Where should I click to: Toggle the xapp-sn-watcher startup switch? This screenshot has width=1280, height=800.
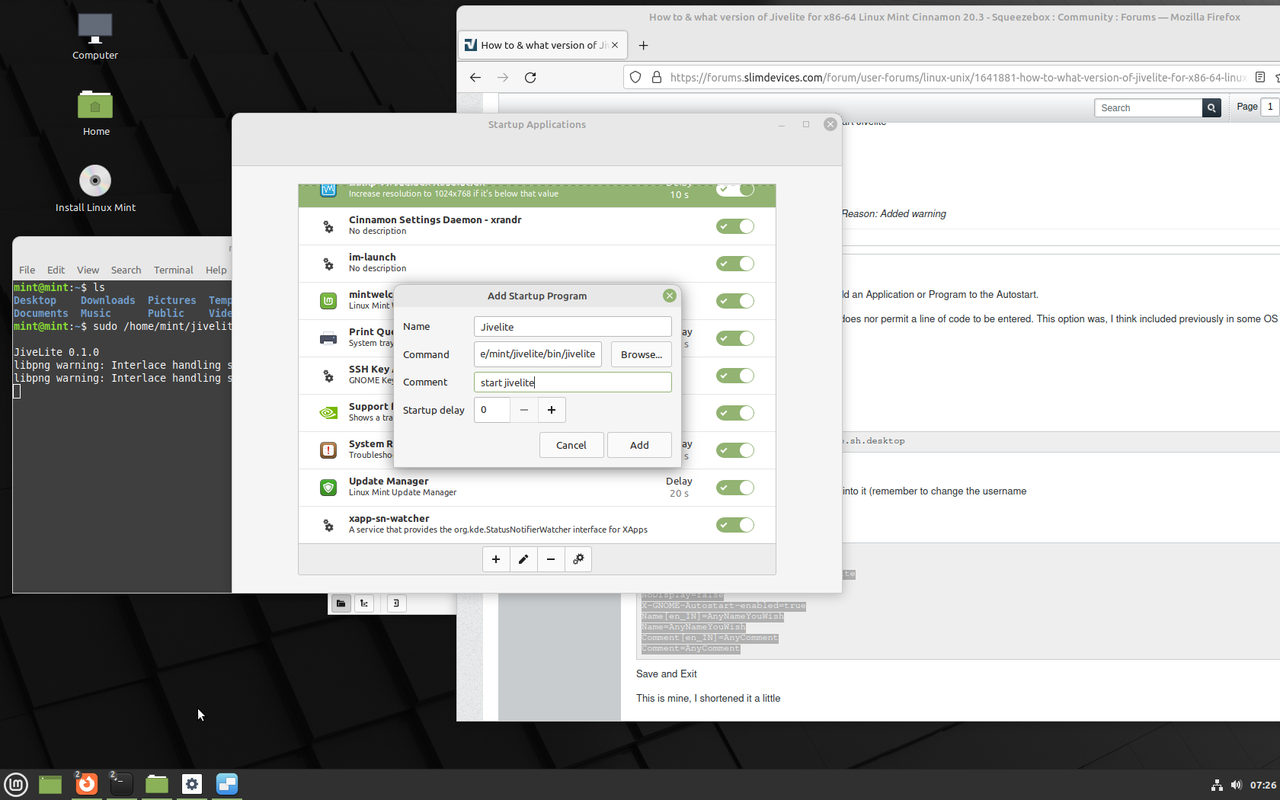(735, 525)
